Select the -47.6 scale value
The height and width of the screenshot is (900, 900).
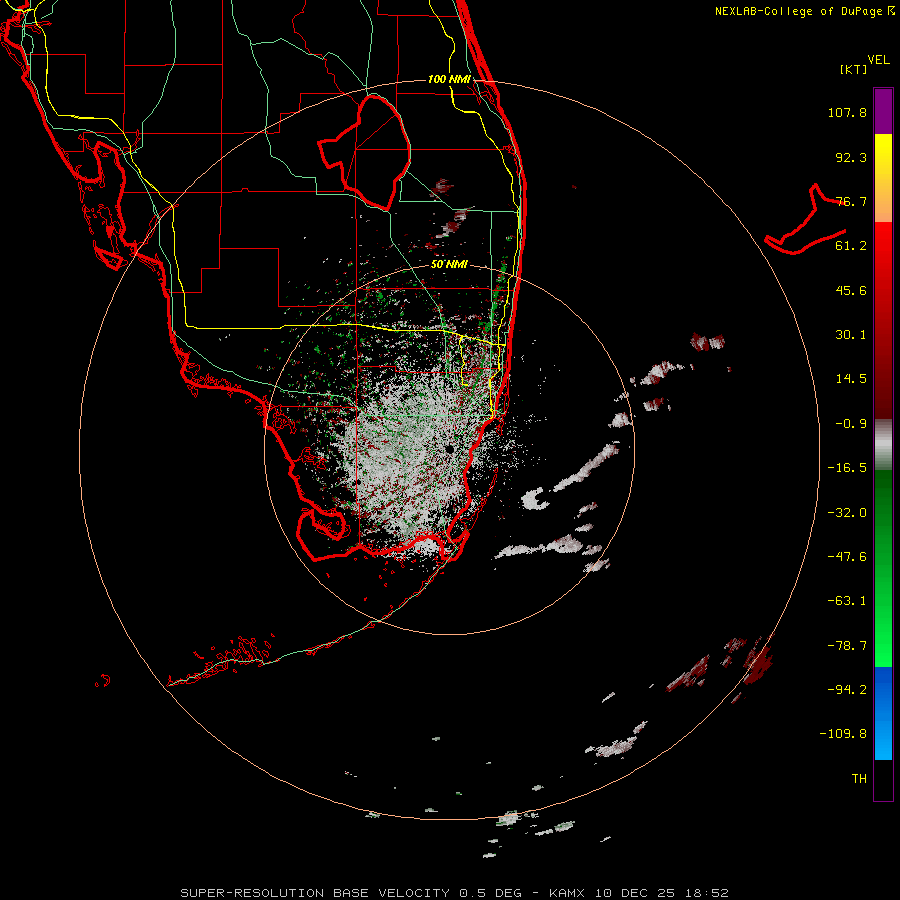click(x=847, y=557)
